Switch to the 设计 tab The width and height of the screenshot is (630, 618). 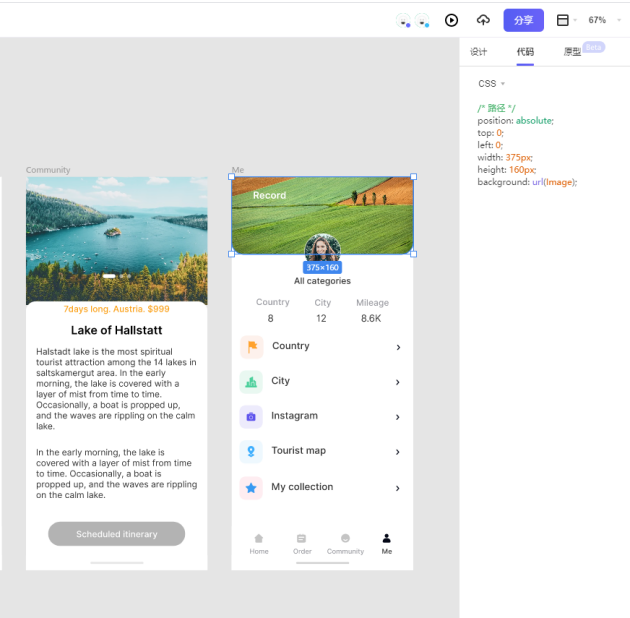[x=479, y=52]
